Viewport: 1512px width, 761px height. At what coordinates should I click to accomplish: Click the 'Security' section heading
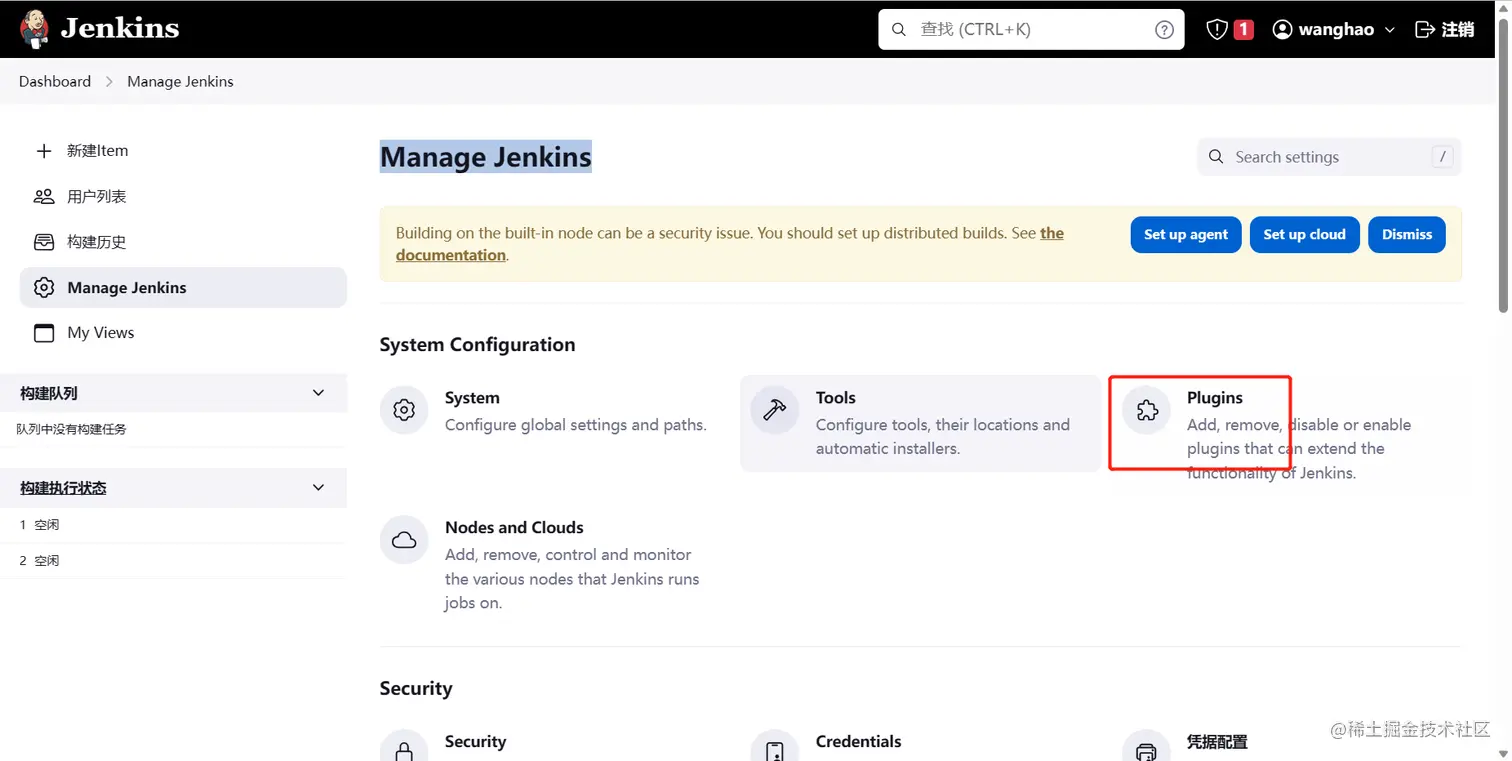tap(416, 689)
